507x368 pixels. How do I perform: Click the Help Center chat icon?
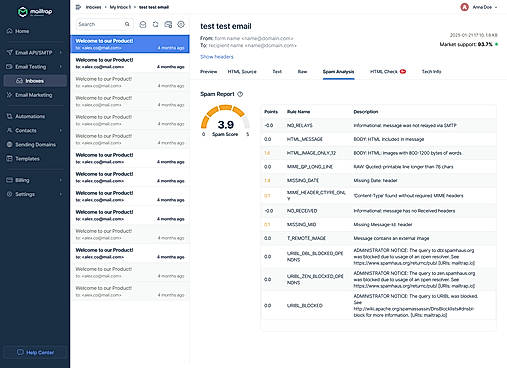pos(20,352)
